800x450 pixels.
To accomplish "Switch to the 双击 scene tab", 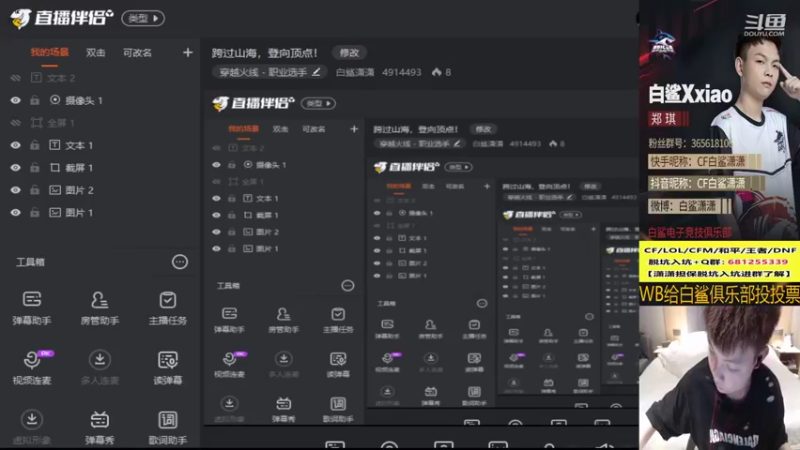I will [95, 53].
